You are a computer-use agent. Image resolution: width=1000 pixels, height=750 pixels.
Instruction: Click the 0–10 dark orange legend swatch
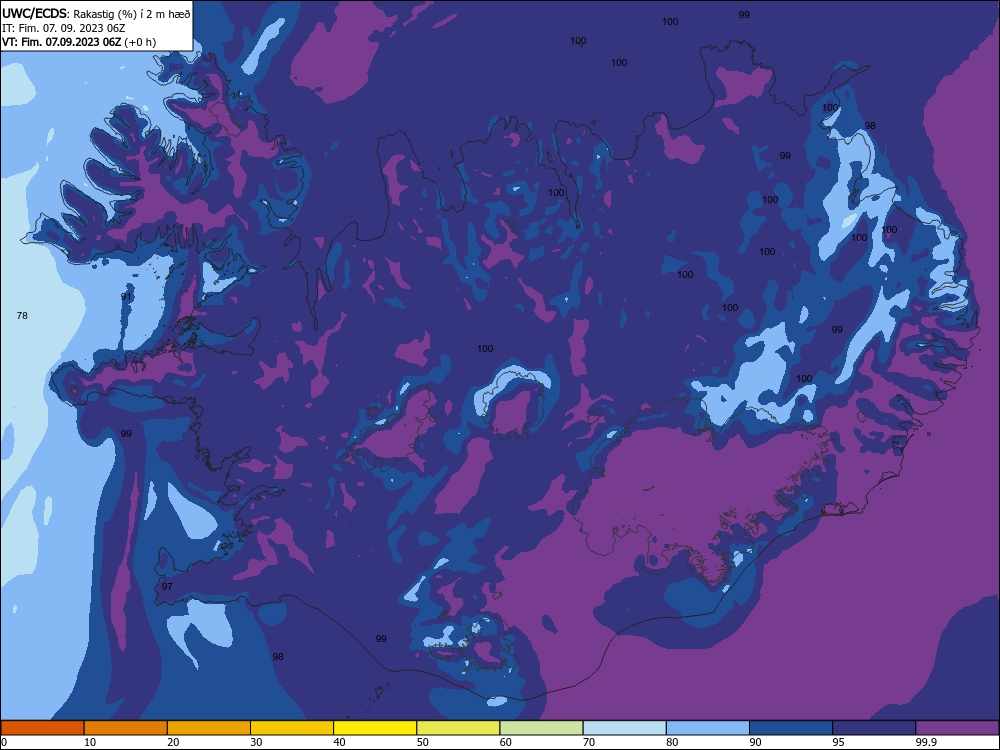(42, 728)
